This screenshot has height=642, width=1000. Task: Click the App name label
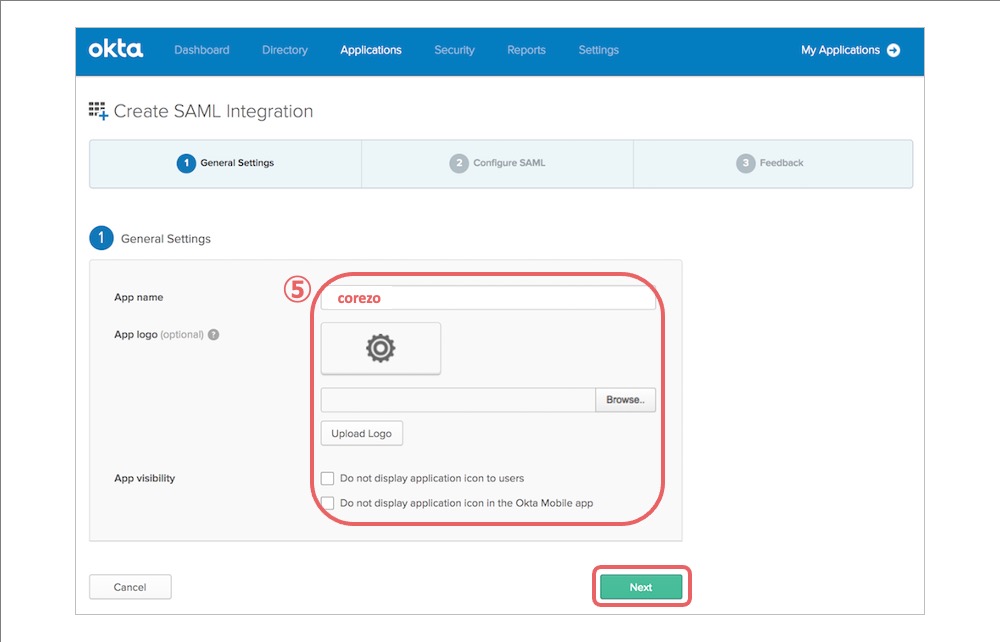tap(138, 297)
